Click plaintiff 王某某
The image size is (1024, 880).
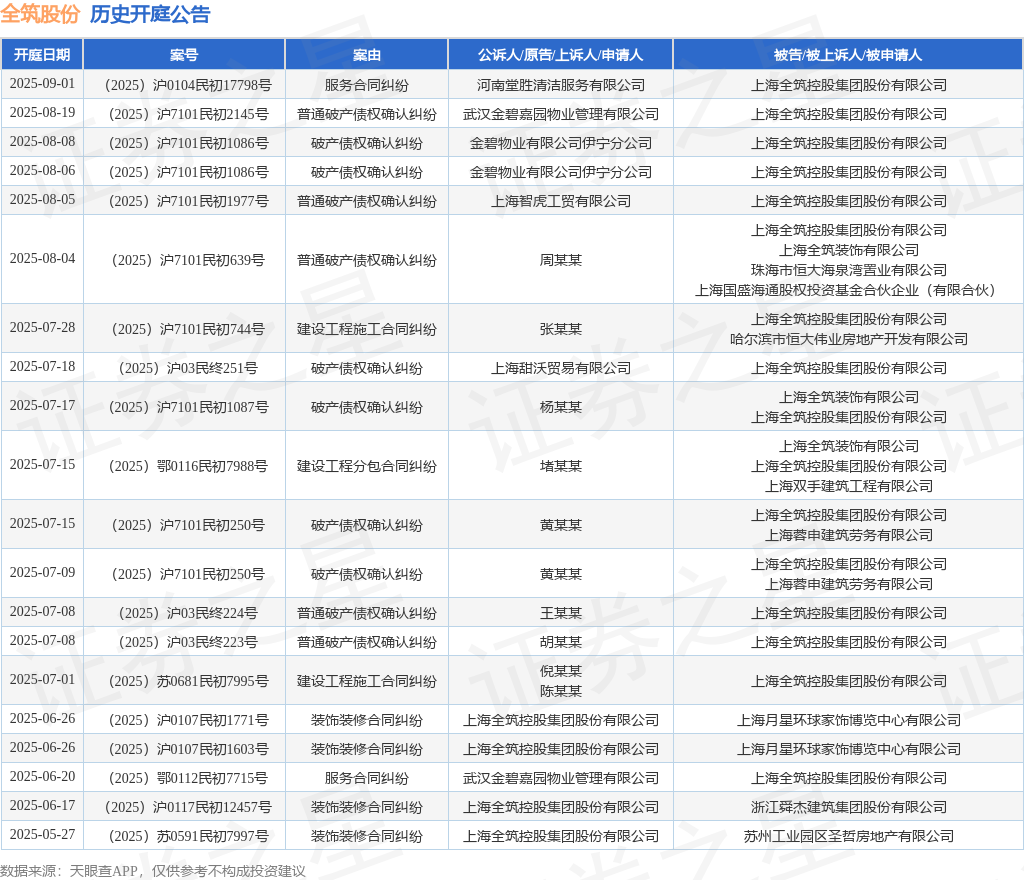pos(560,614)
